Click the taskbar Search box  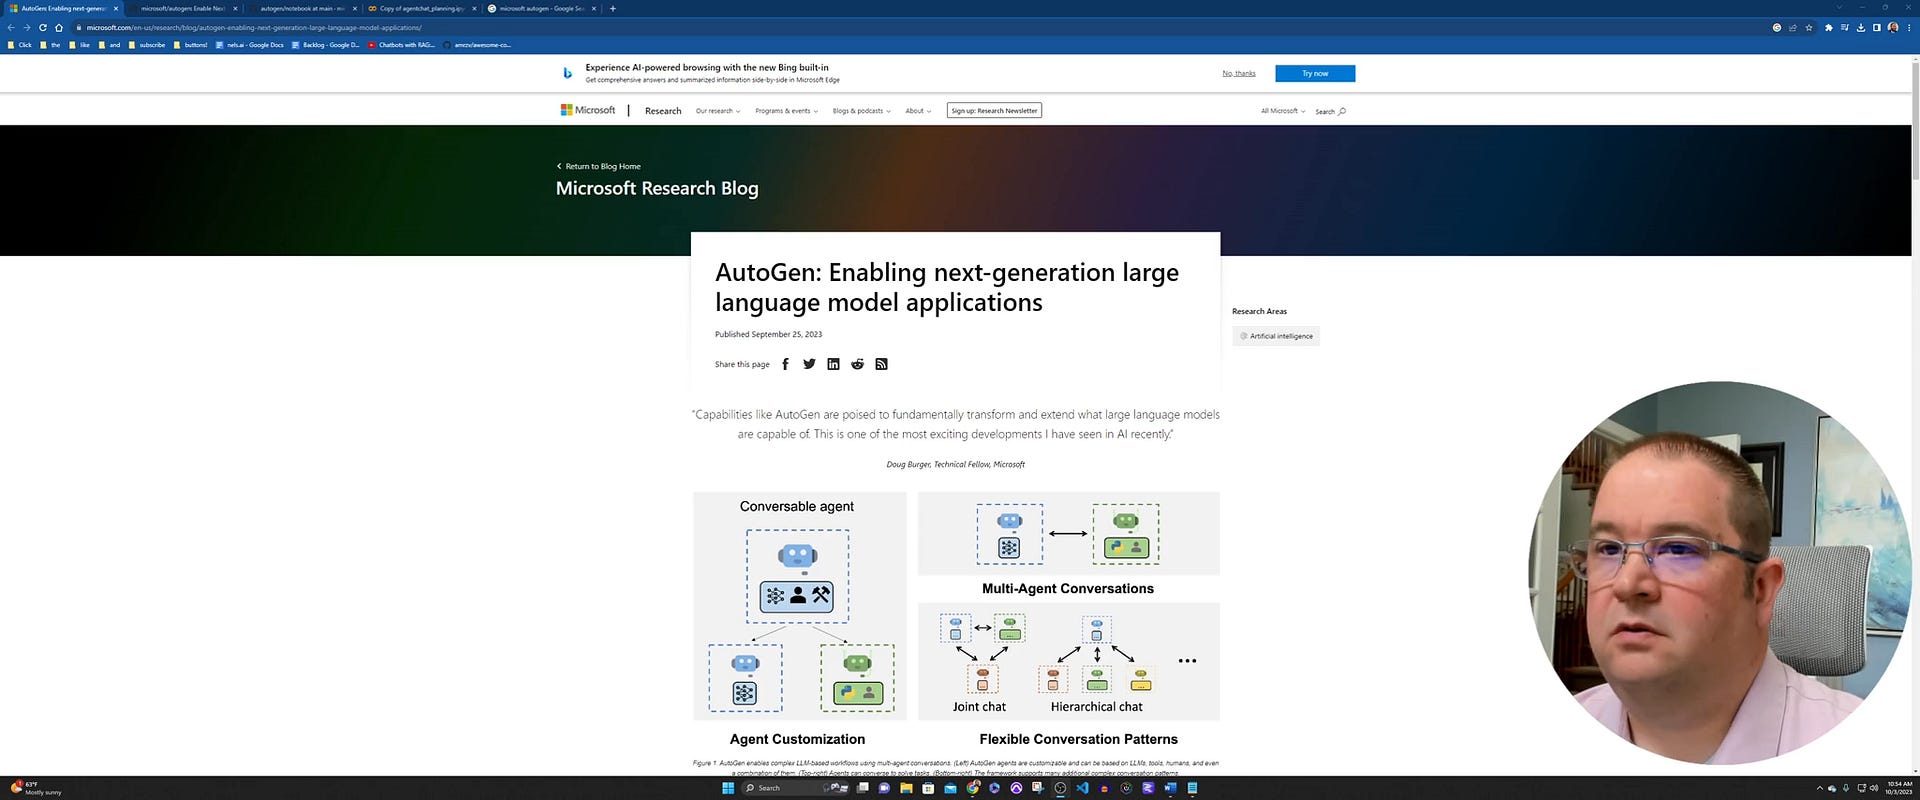[794, 788]
